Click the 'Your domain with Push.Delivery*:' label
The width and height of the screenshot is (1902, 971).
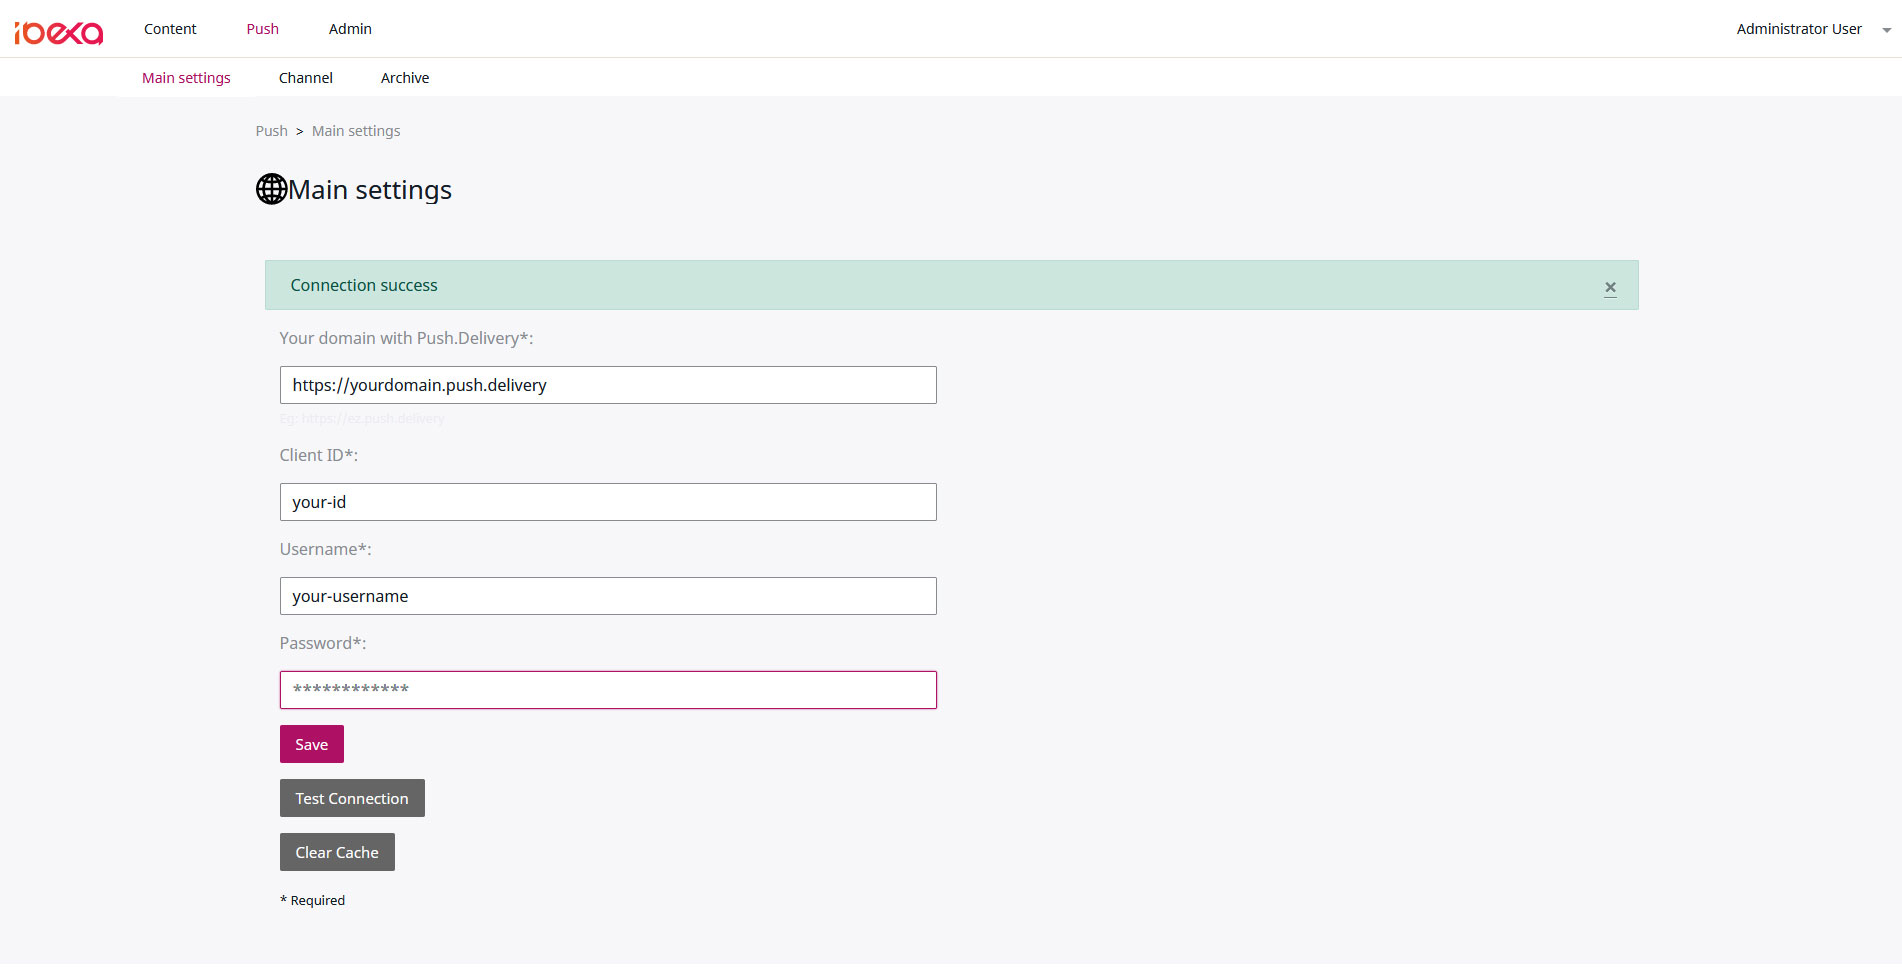(406, 338)
